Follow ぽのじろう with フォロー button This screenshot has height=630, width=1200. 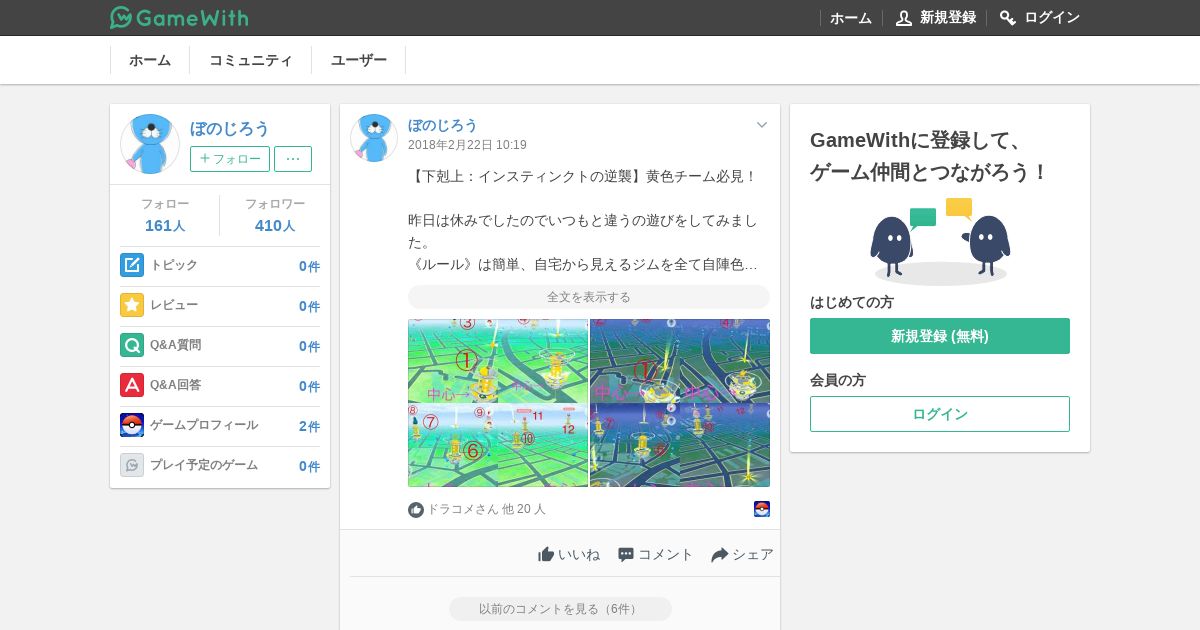[230, 159]
